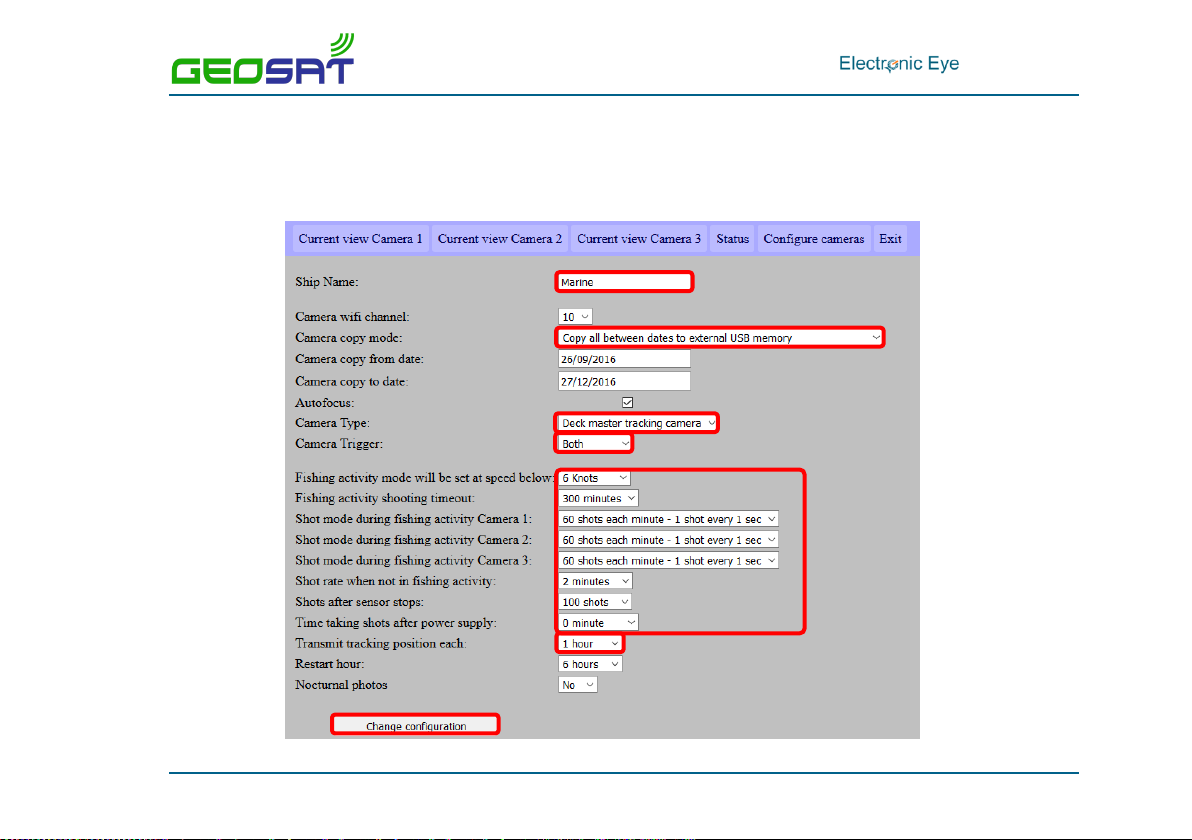Click the Camera copy to date field

[x=624, y=381]
